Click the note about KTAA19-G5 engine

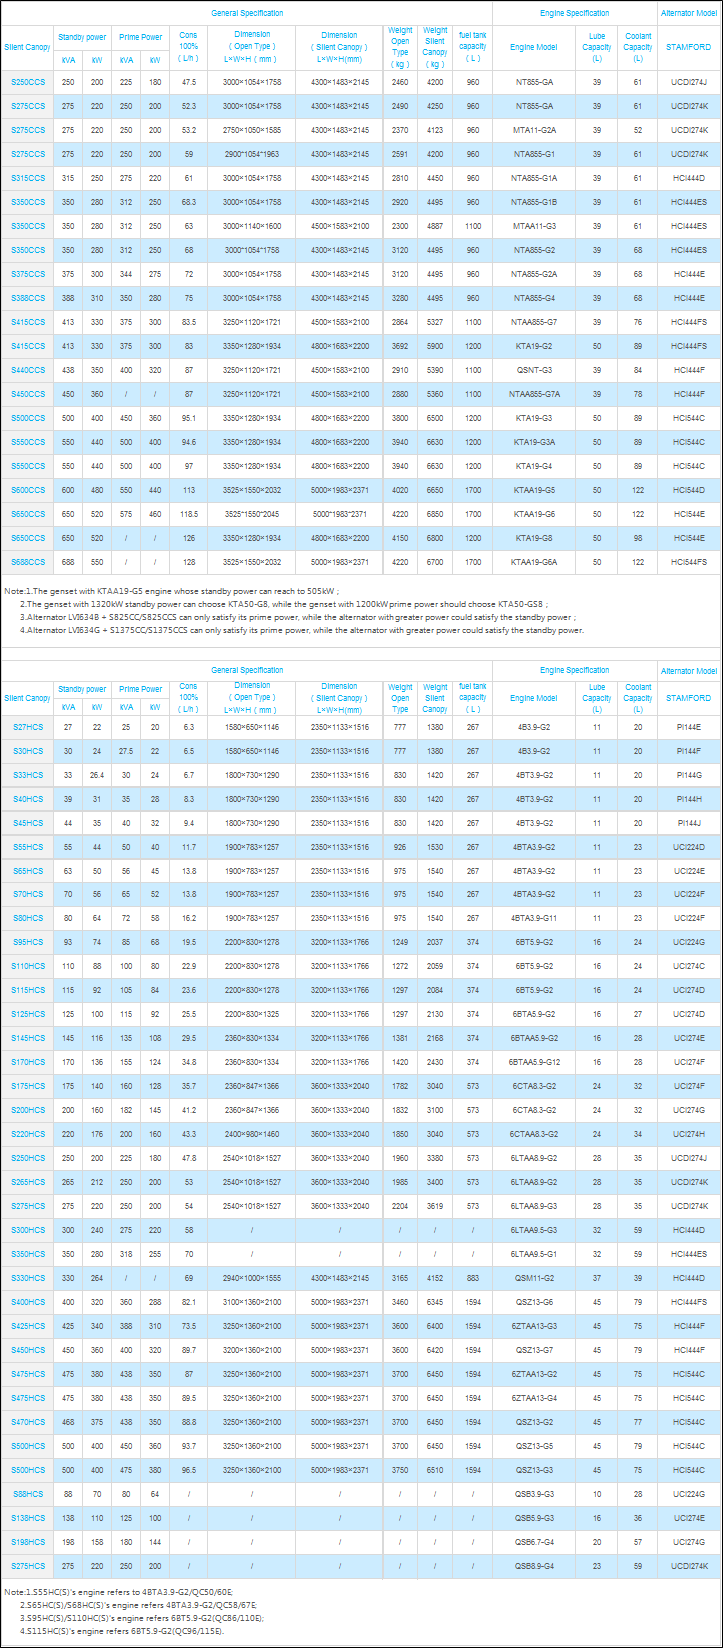(172, 592)
